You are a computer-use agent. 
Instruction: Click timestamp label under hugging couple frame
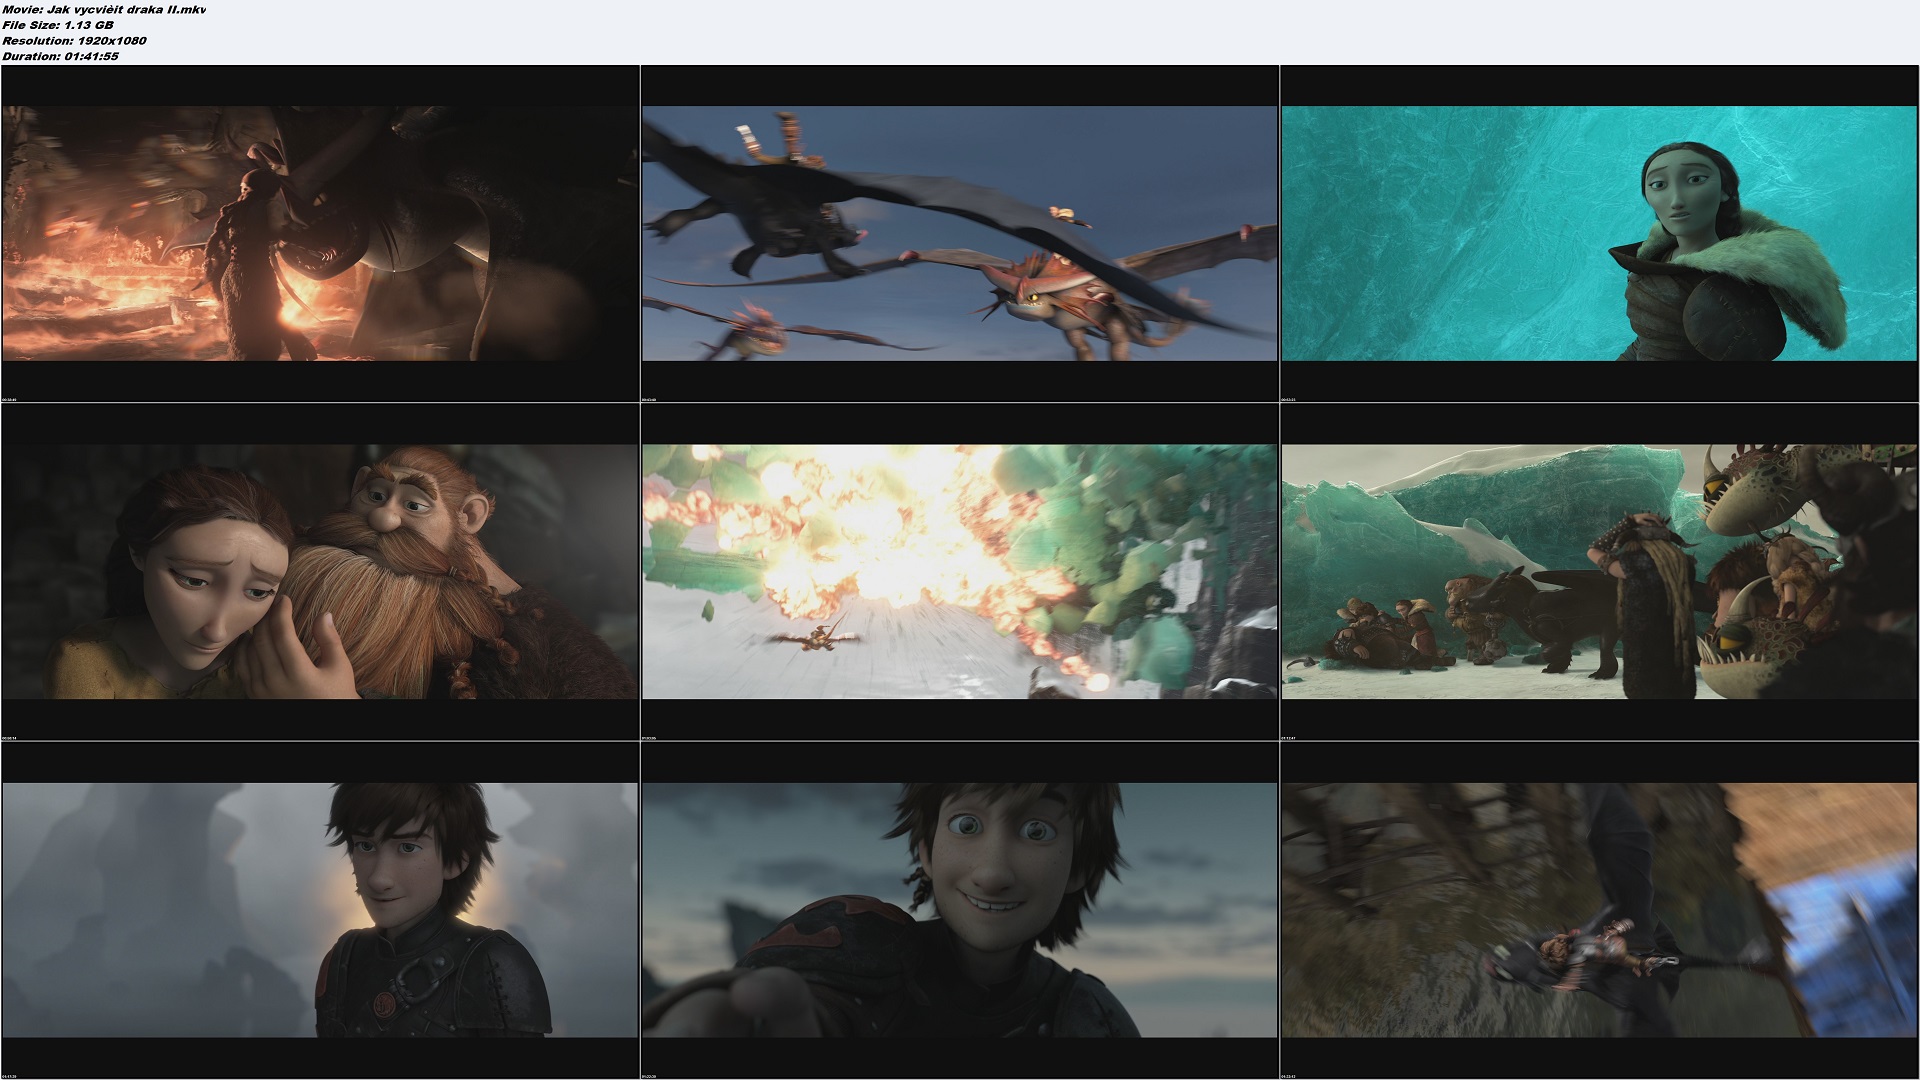click(9, 738)
